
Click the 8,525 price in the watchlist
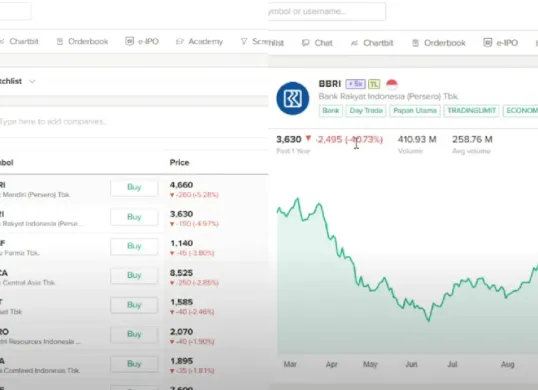(181, 273)
